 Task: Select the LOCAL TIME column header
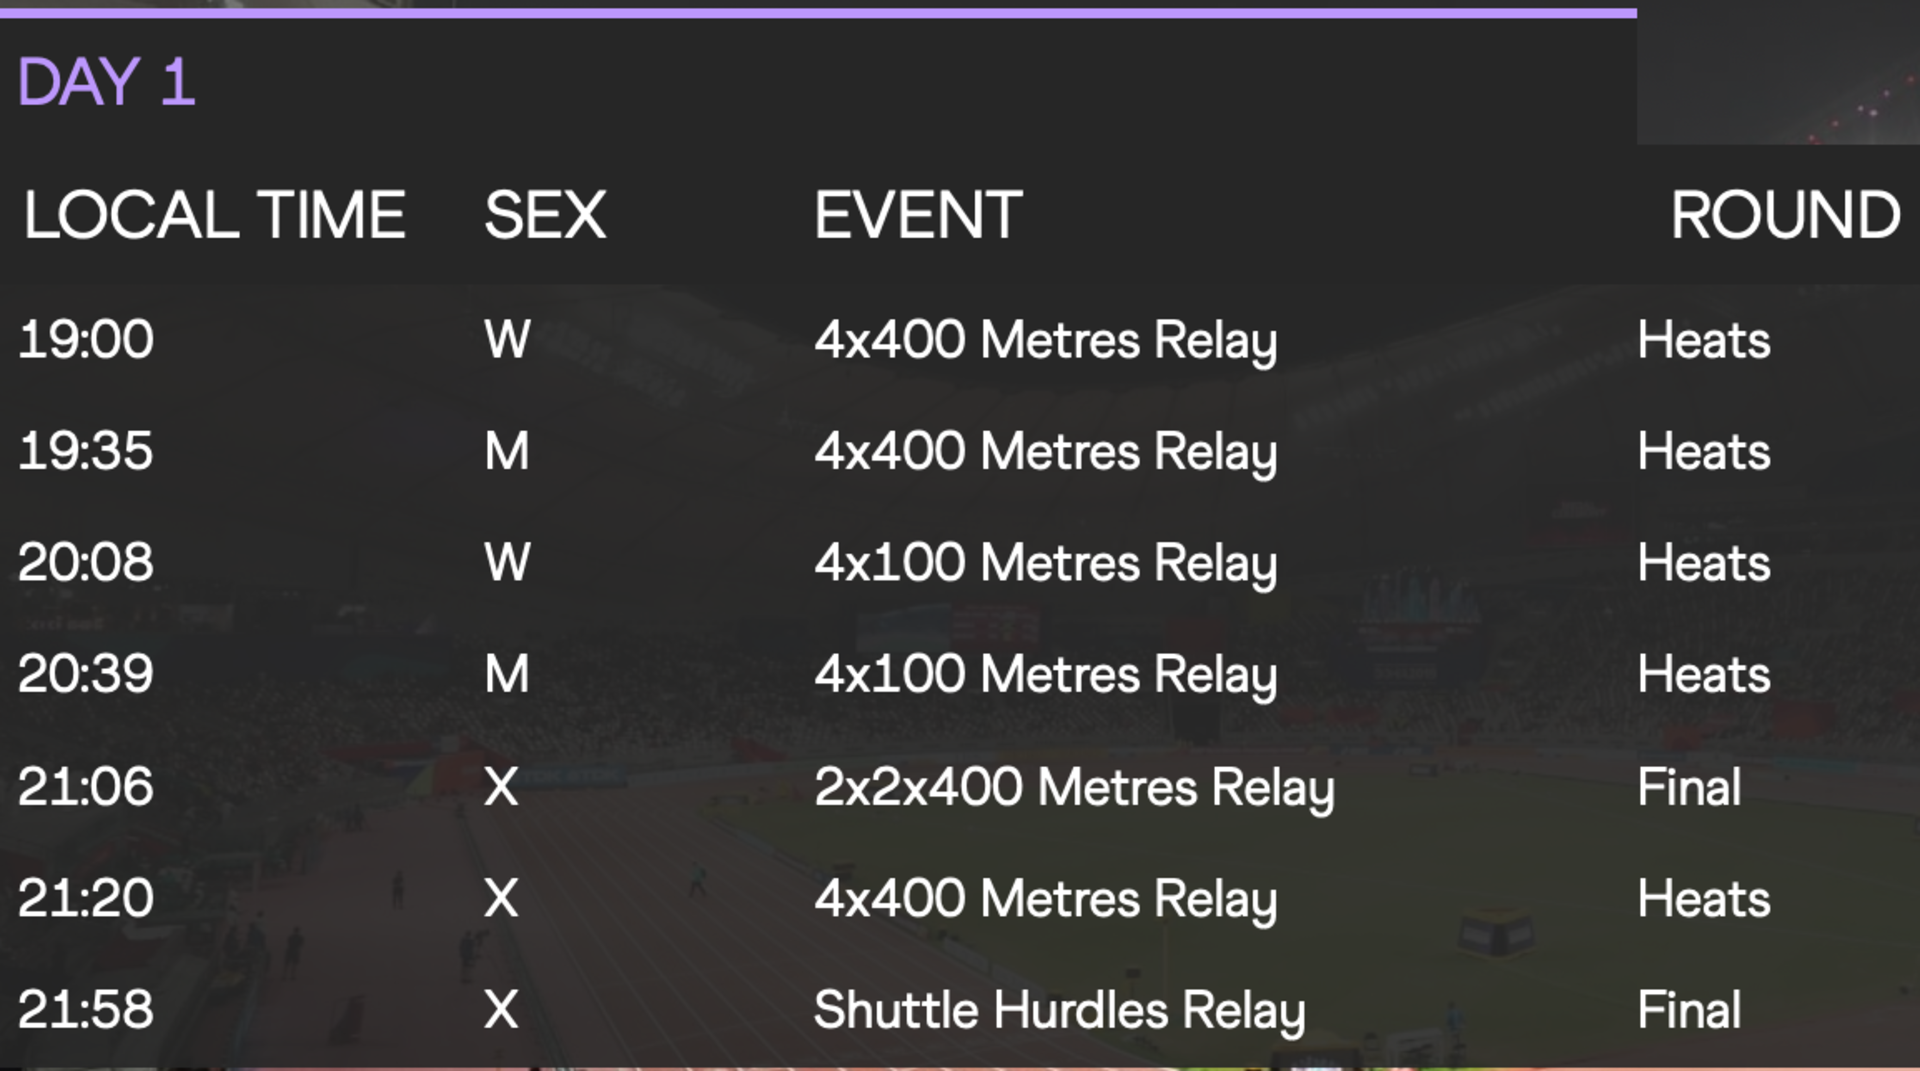click(x=214, y=215)
